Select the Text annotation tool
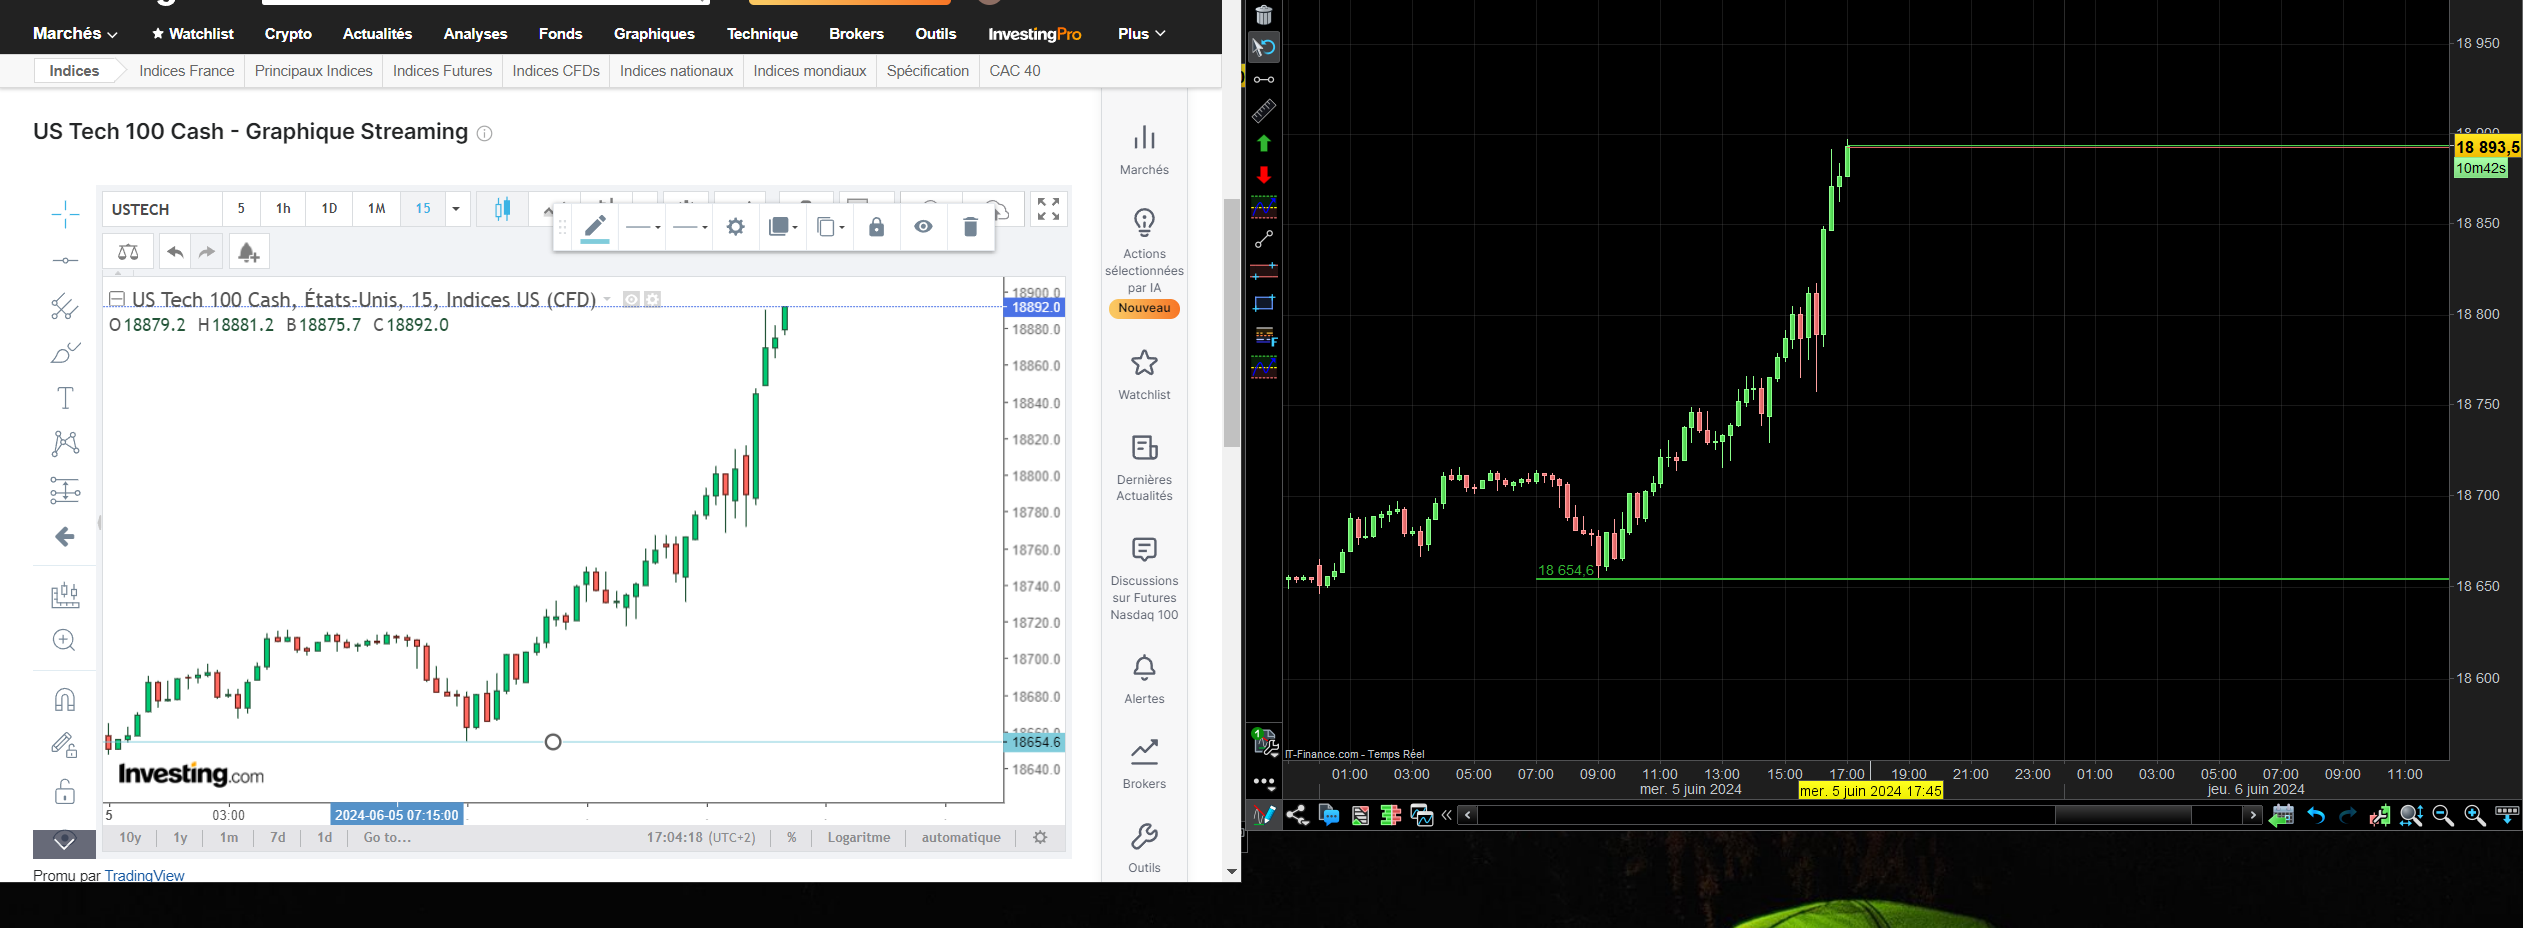 pyautogui.click(x=65, y=398)
